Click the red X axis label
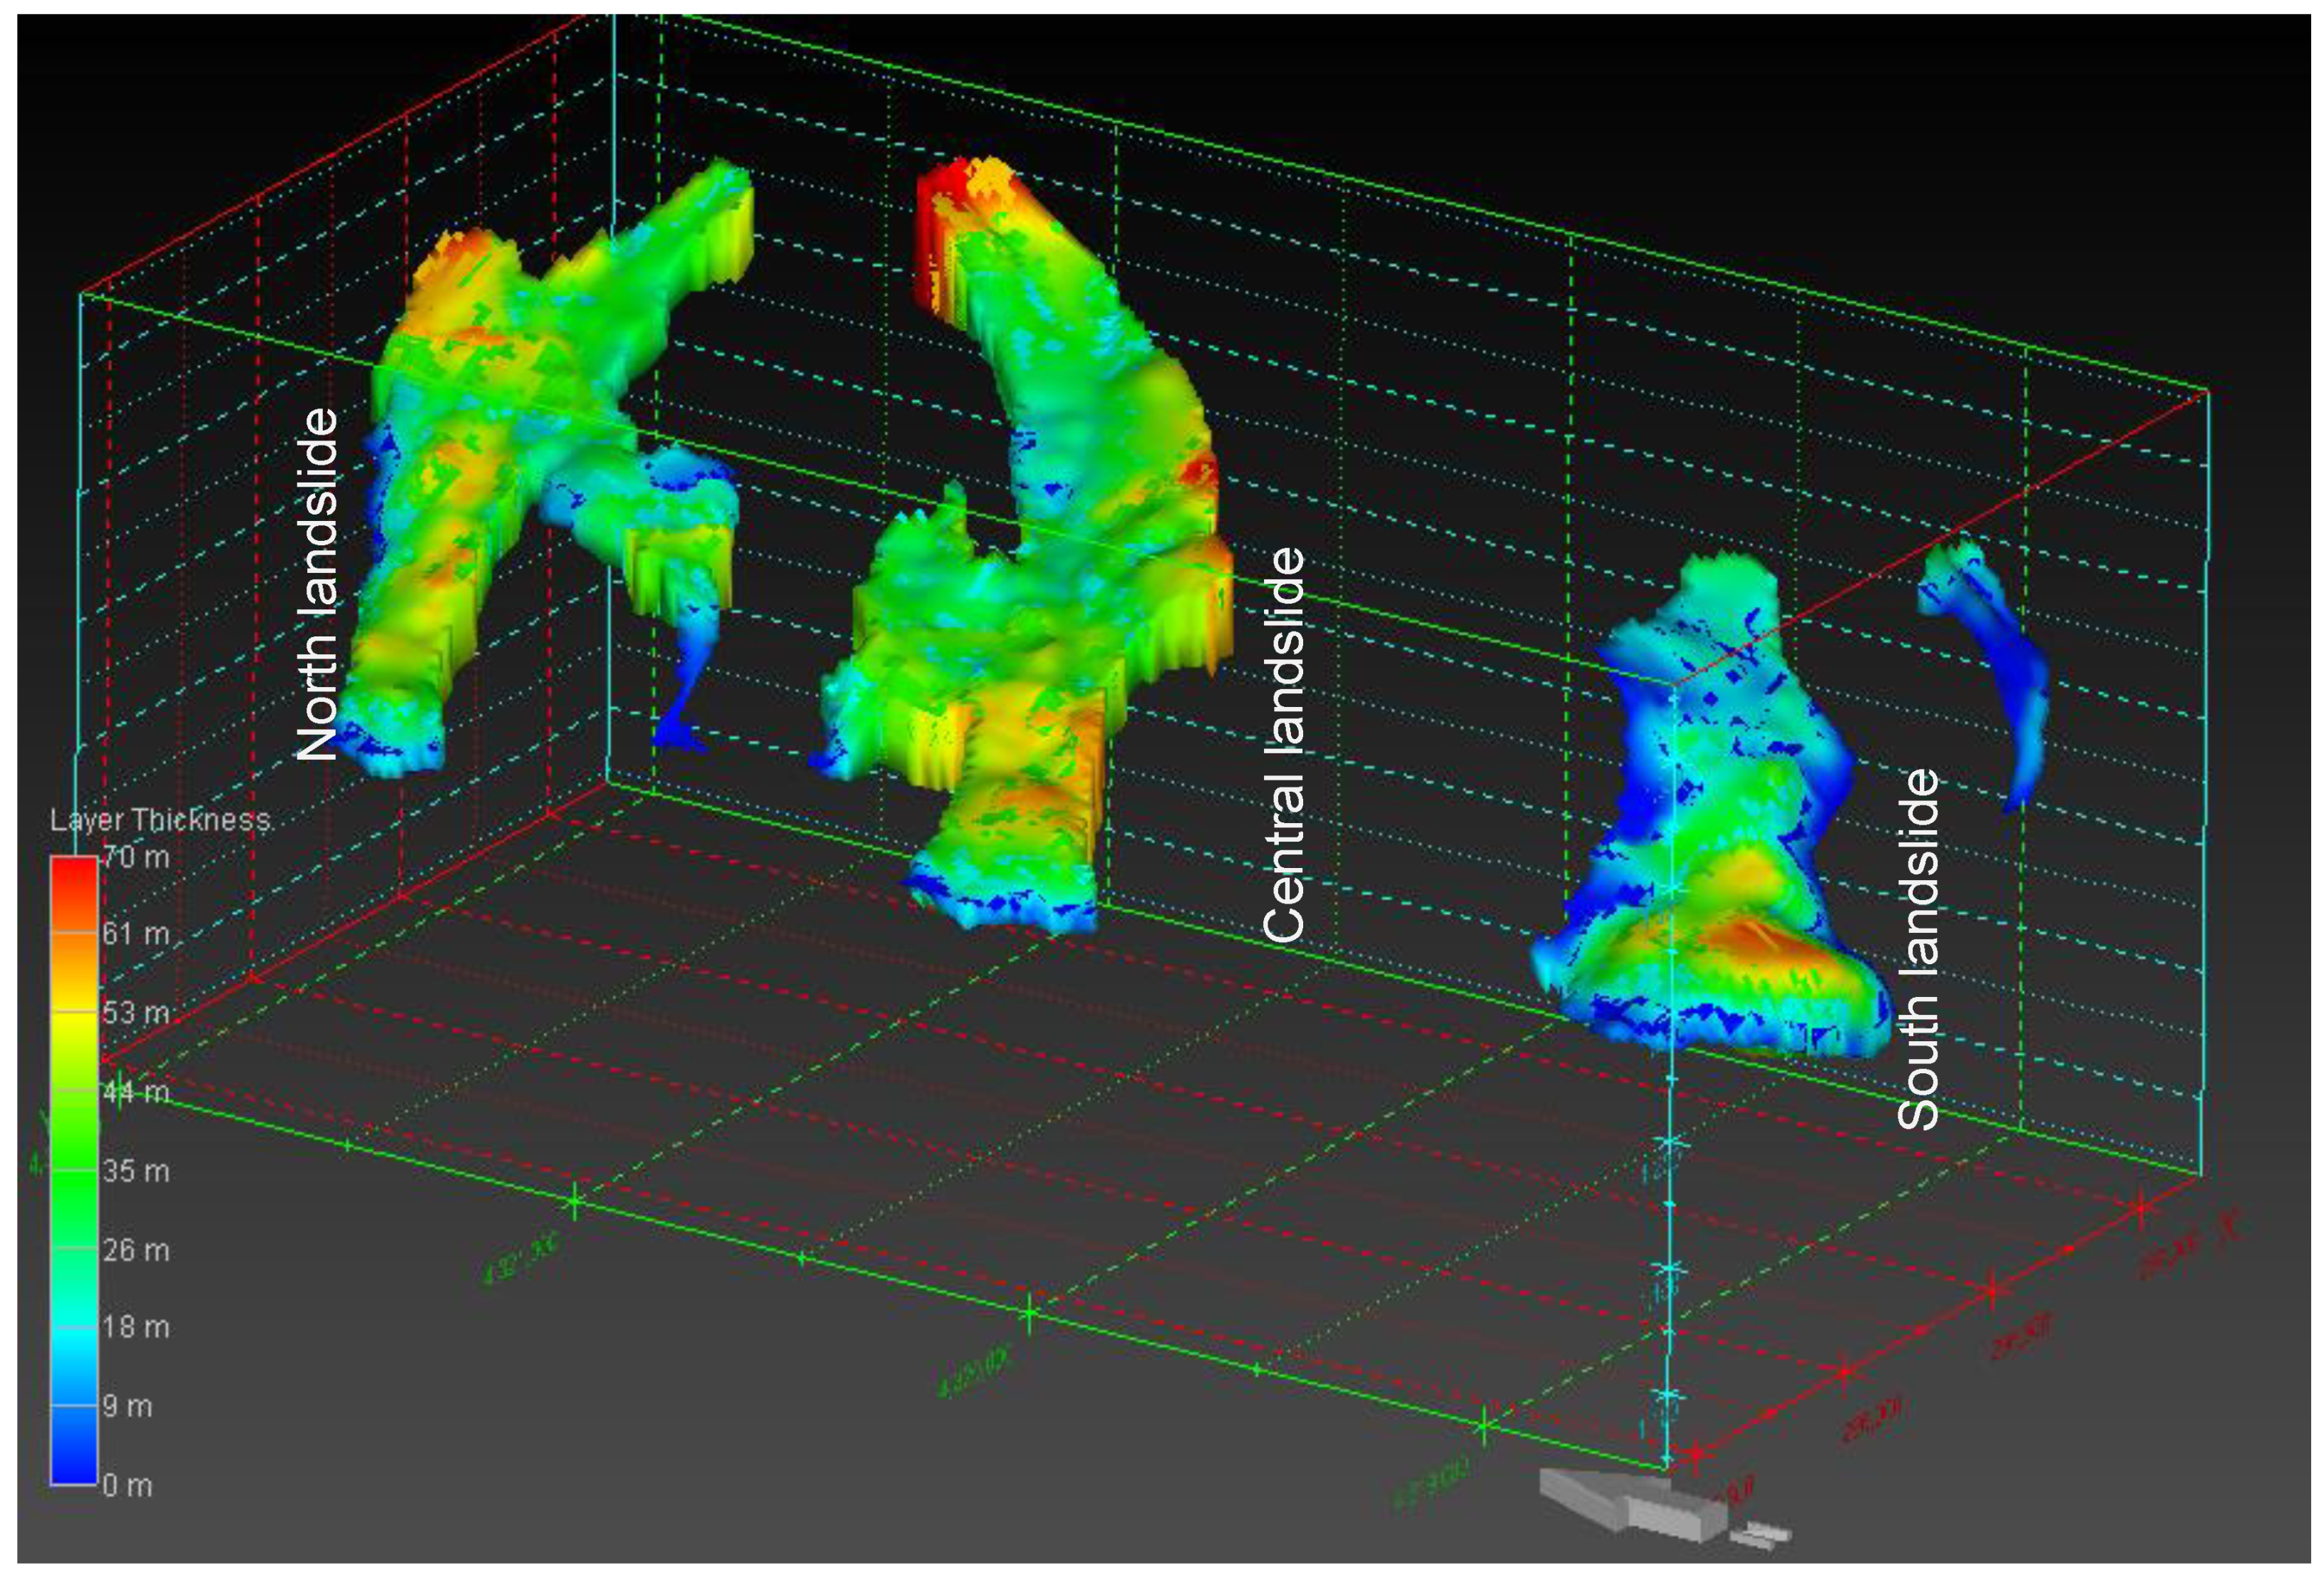Screen dimensions: 2324x1575 click(2228, 1225)
